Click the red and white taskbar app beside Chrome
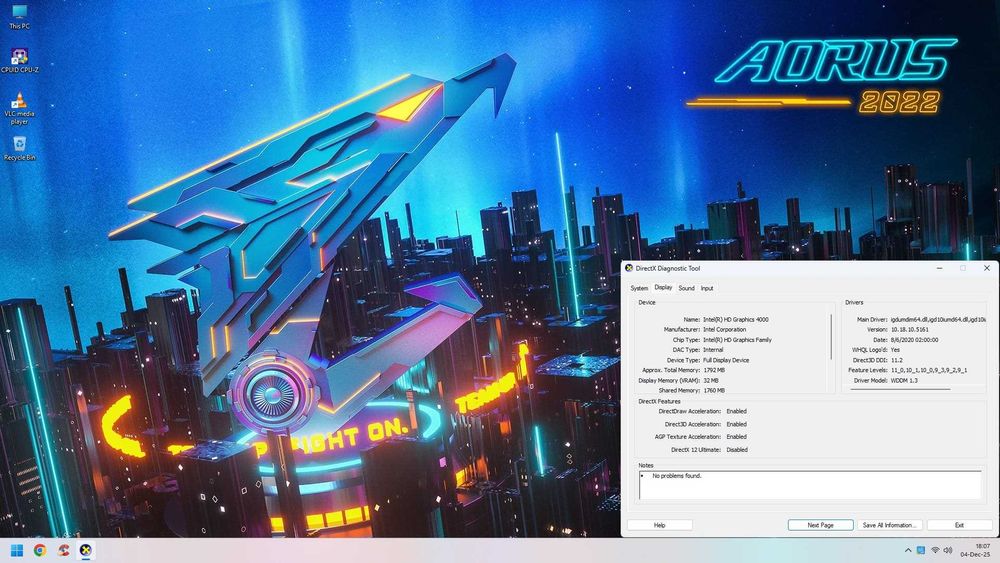Viewport: 1000px width, 563px height. tap(62, 550)
